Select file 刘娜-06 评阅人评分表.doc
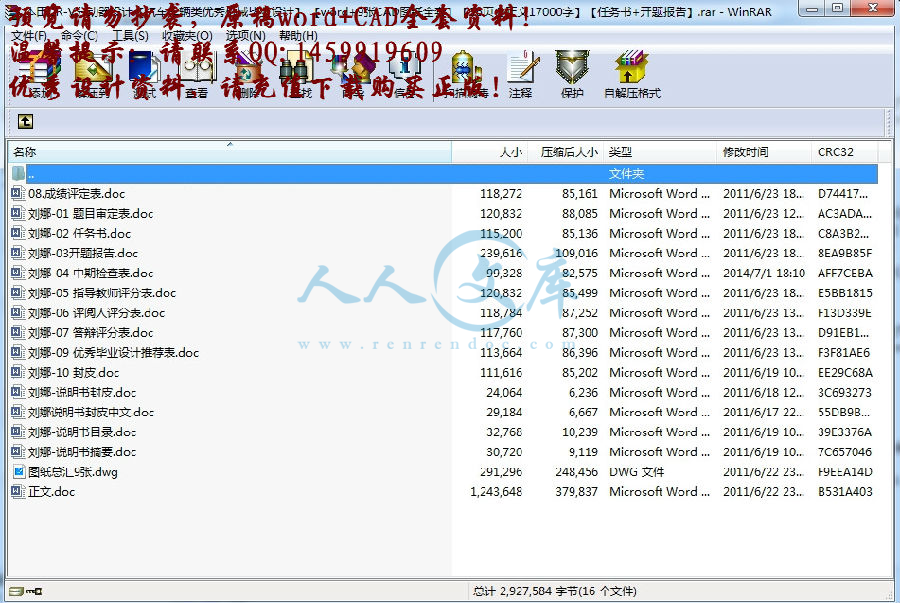 (x=443, y=313)
